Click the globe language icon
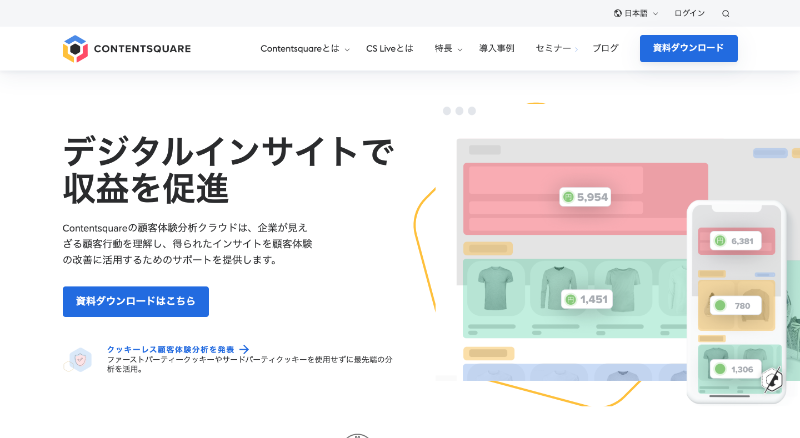 (x=618, y=14)
